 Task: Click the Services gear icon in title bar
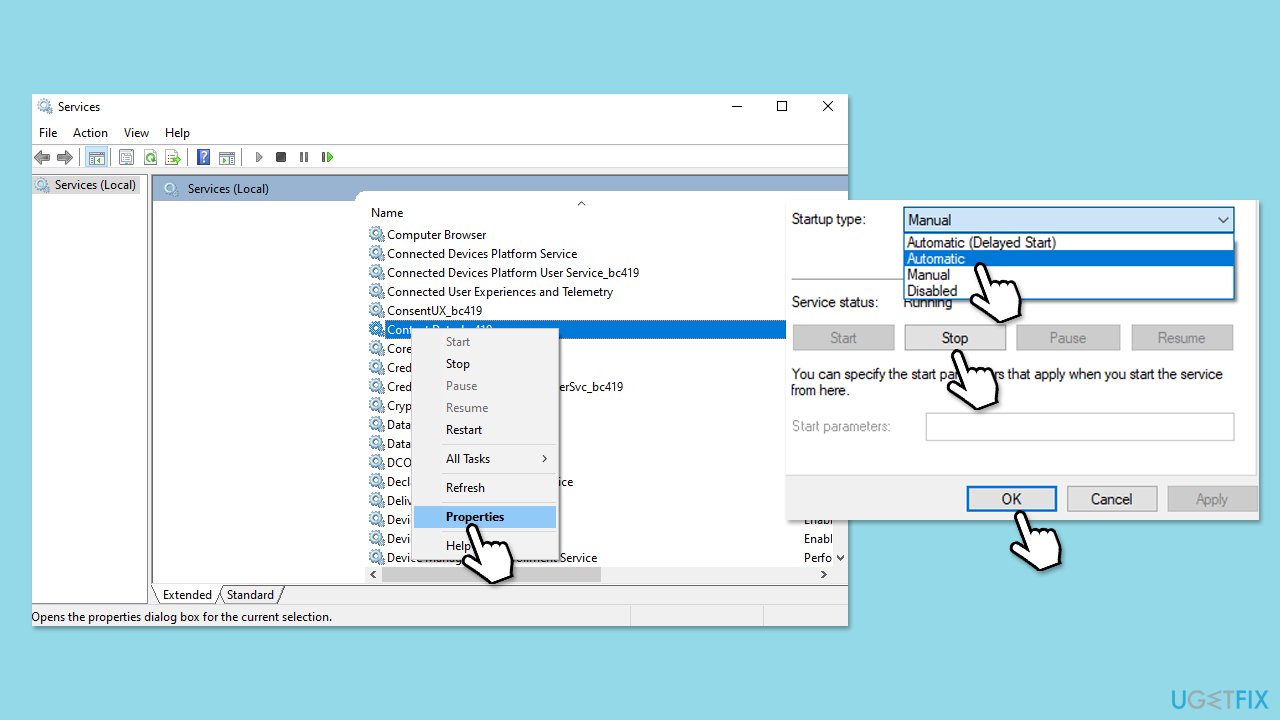click(45, 106)
